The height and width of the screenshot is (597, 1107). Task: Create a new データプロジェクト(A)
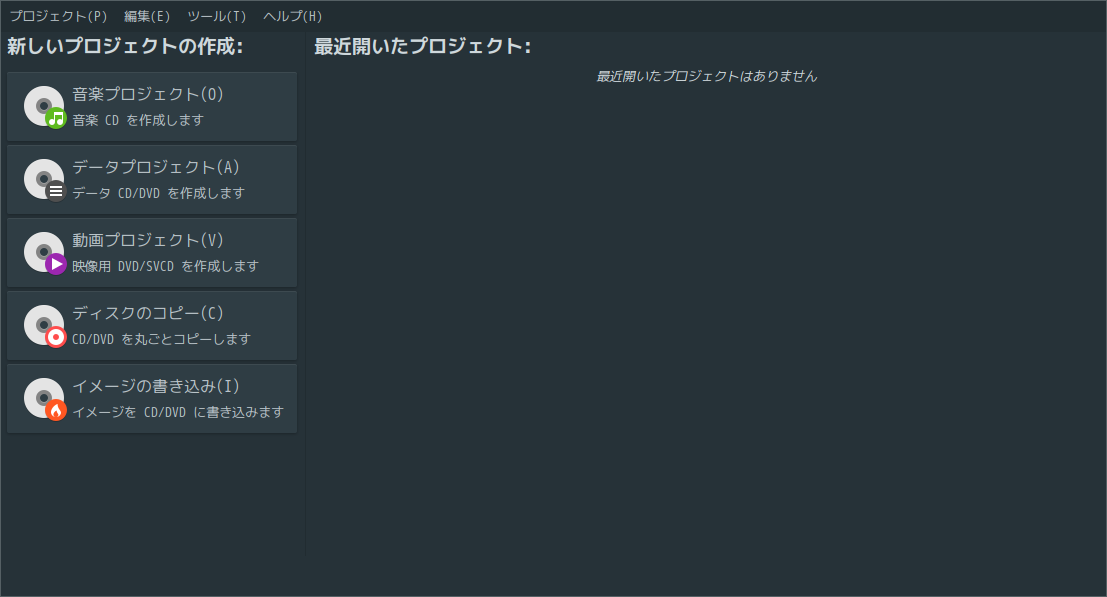click(156, 167)
